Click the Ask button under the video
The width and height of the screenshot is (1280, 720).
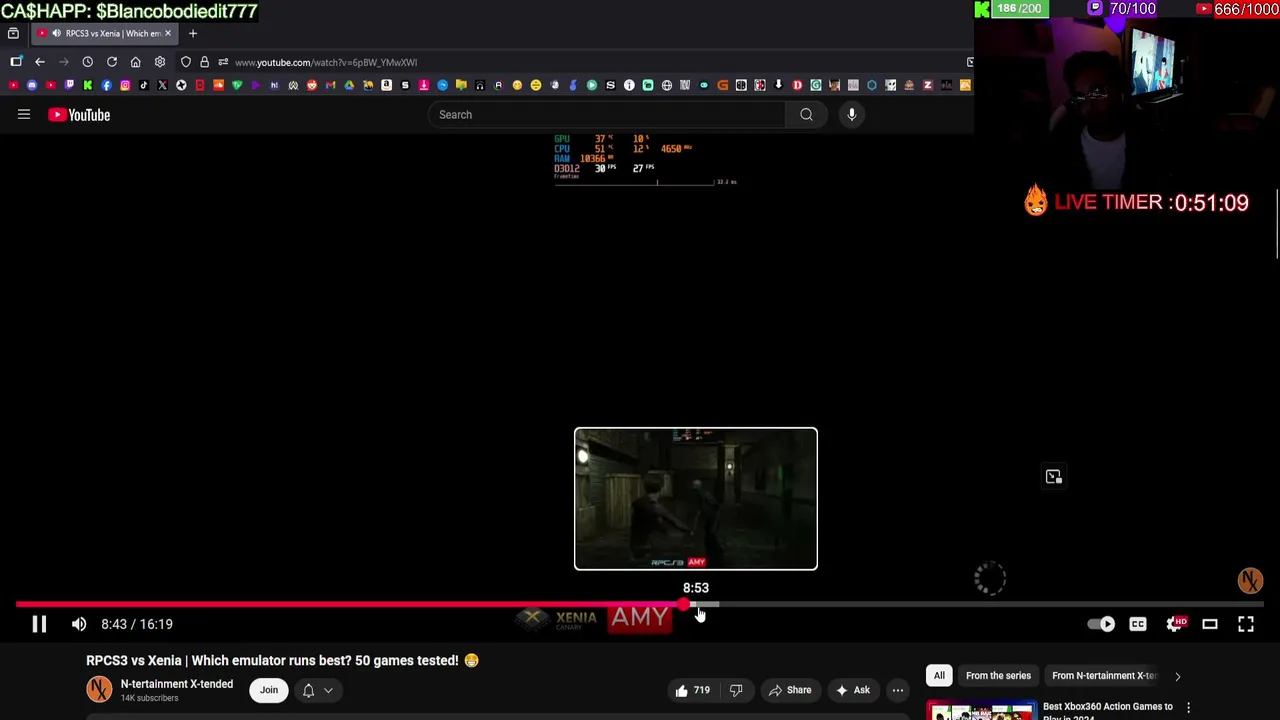[x=851, y=690]
